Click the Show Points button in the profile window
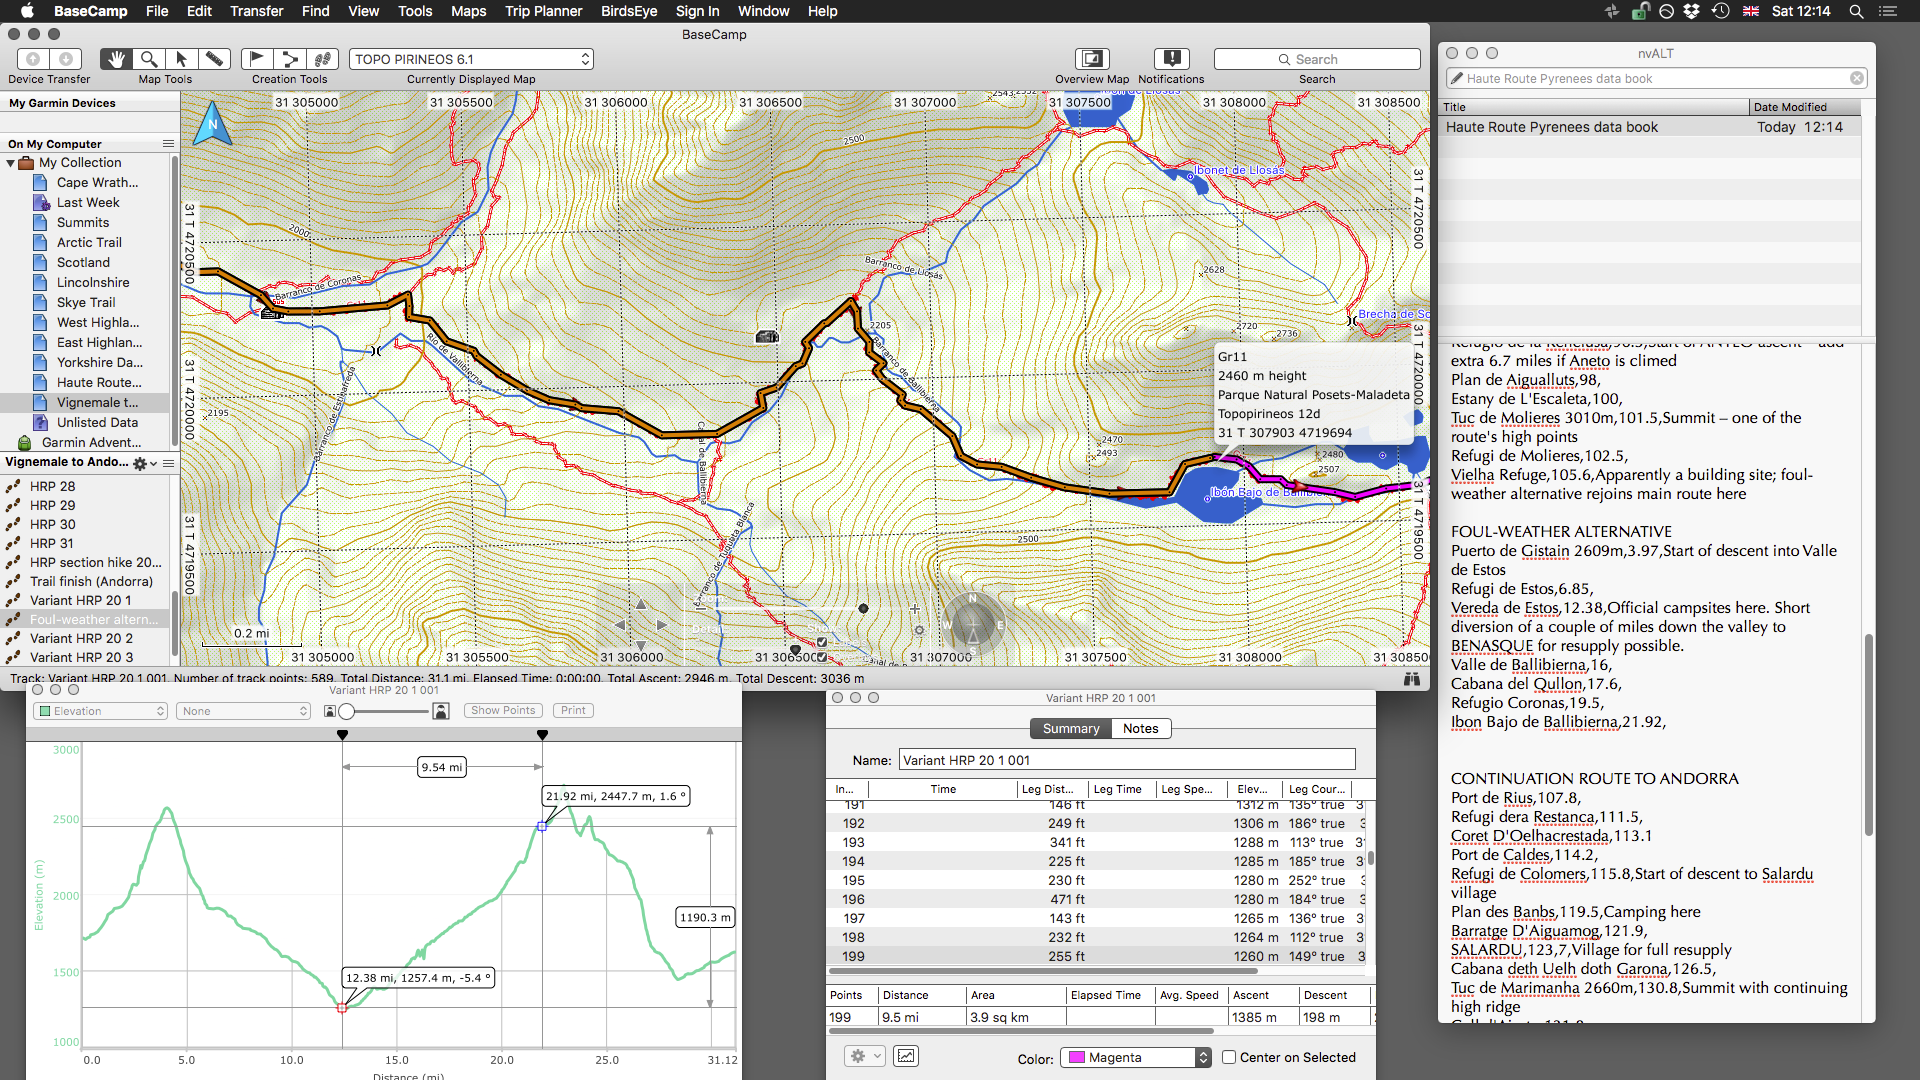The width and height of the screenshot is (1920, 1080). pyautogui.click(x=503, y=710)
